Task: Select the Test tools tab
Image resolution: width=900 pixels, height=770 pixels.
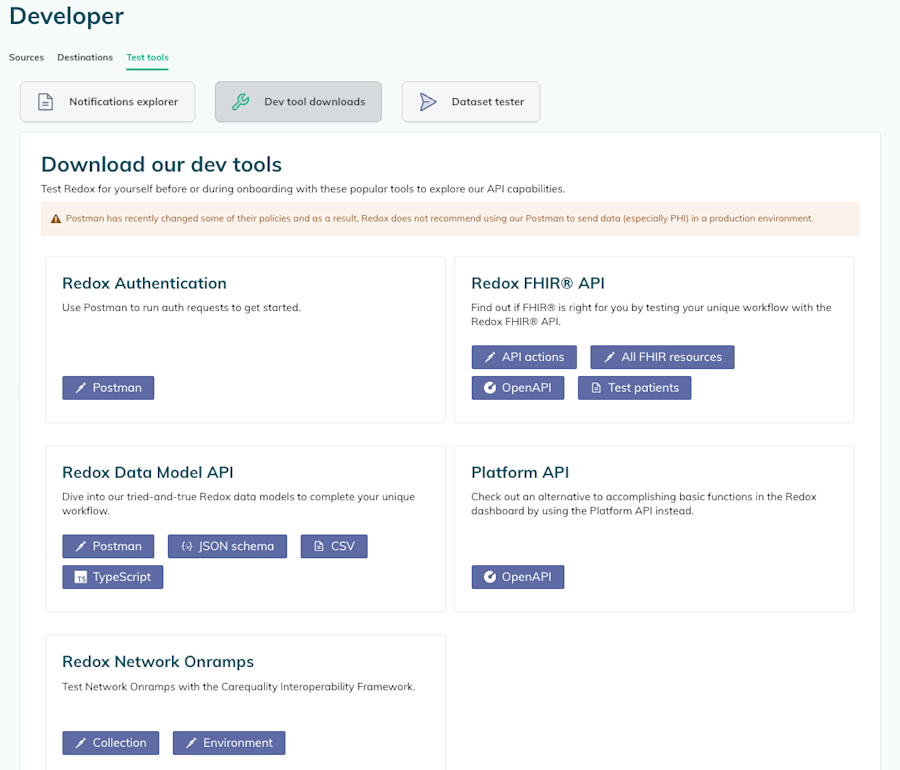Action: point(147,57)
